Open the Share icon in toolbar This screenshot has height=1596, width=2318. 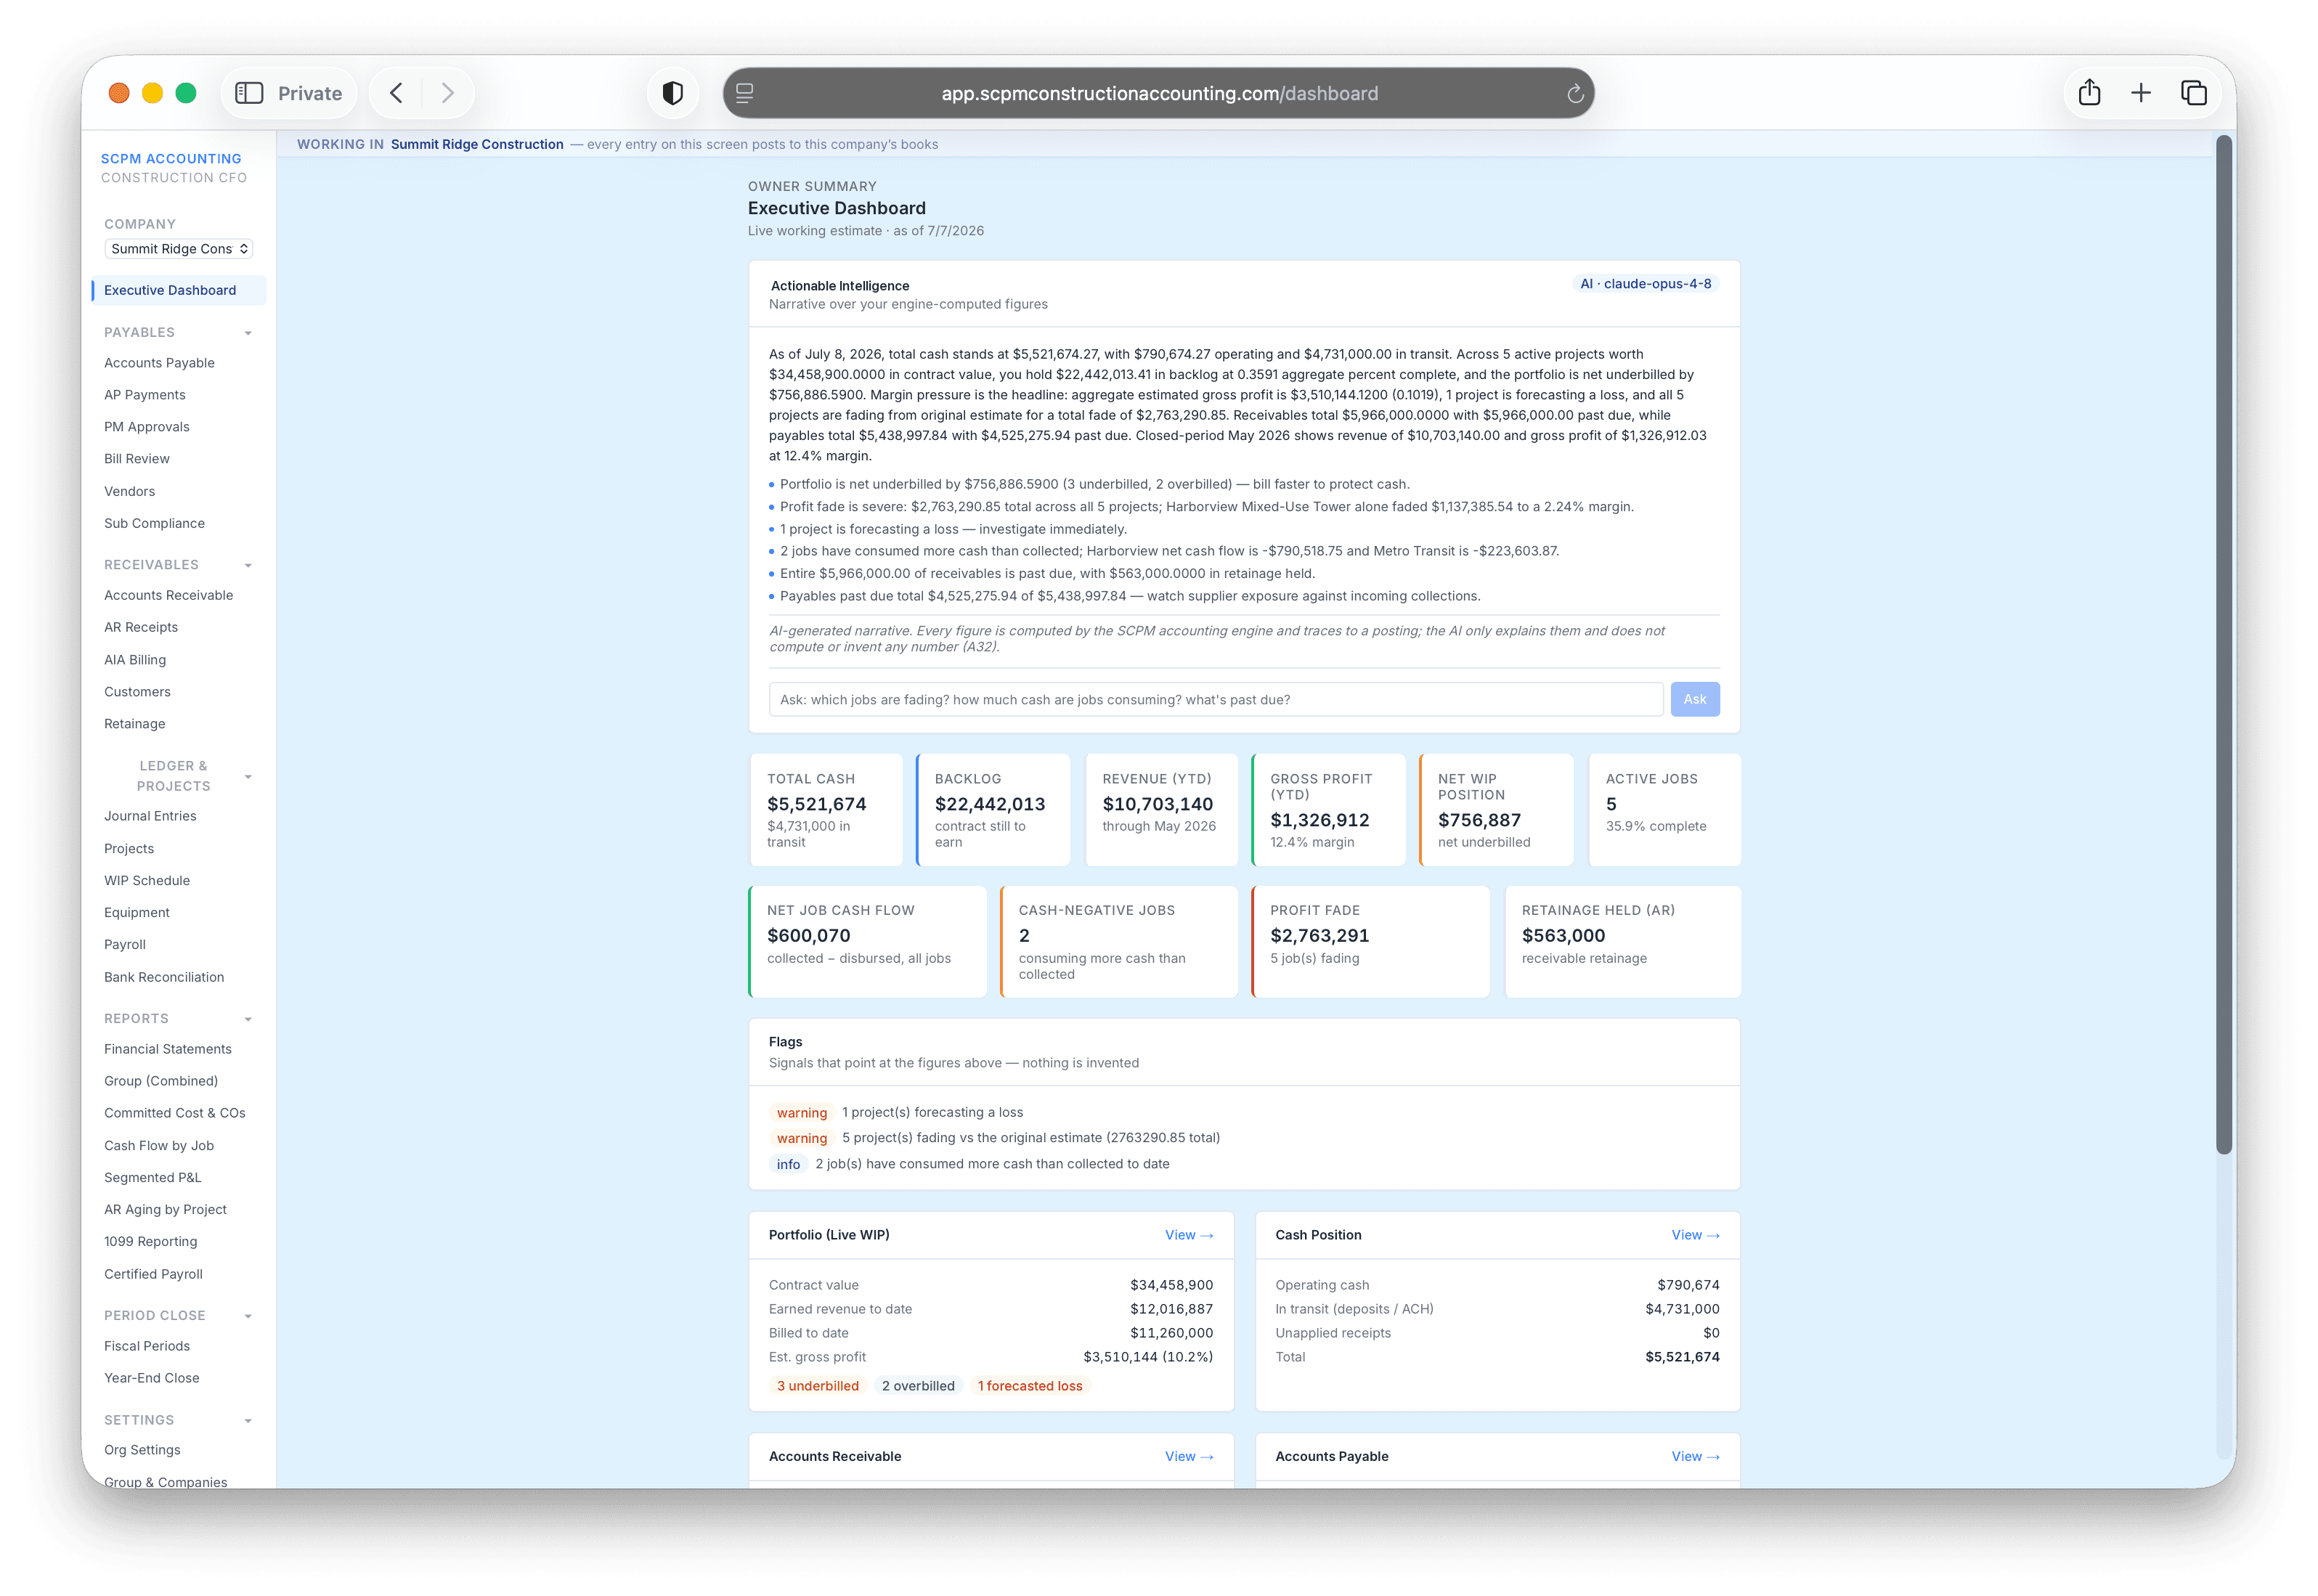[x=2089, y=93]
